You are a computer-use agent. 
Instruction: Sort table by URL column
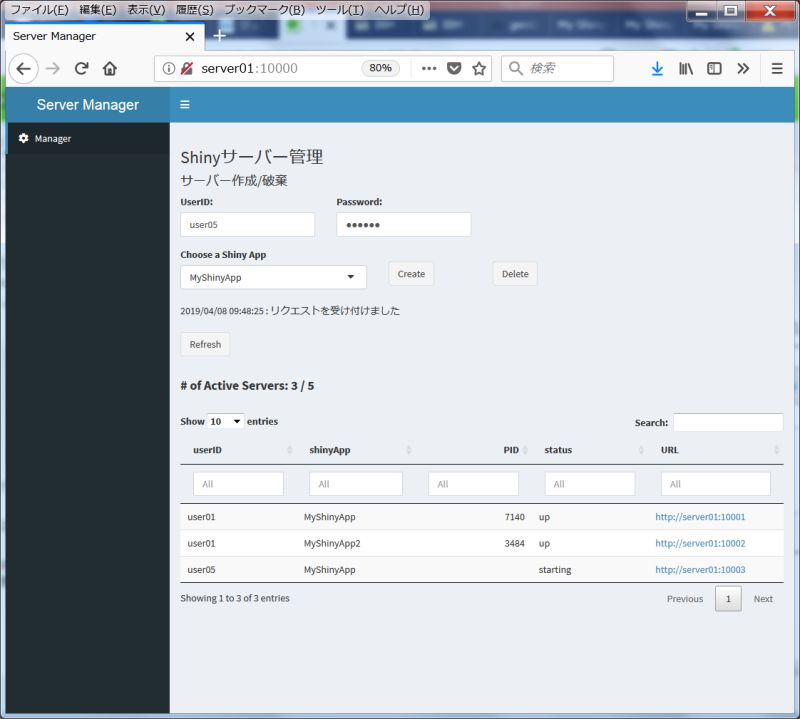(716, 450)
